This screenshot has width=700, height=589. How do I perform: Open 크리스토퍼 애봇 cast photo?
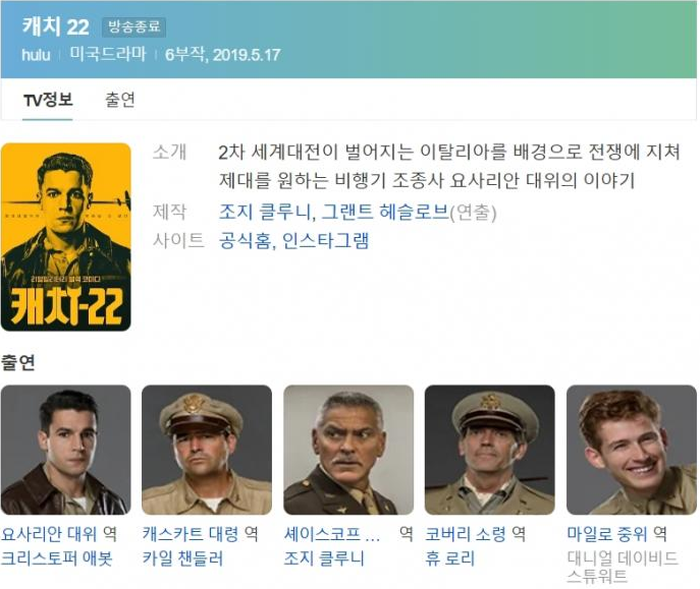66,450
